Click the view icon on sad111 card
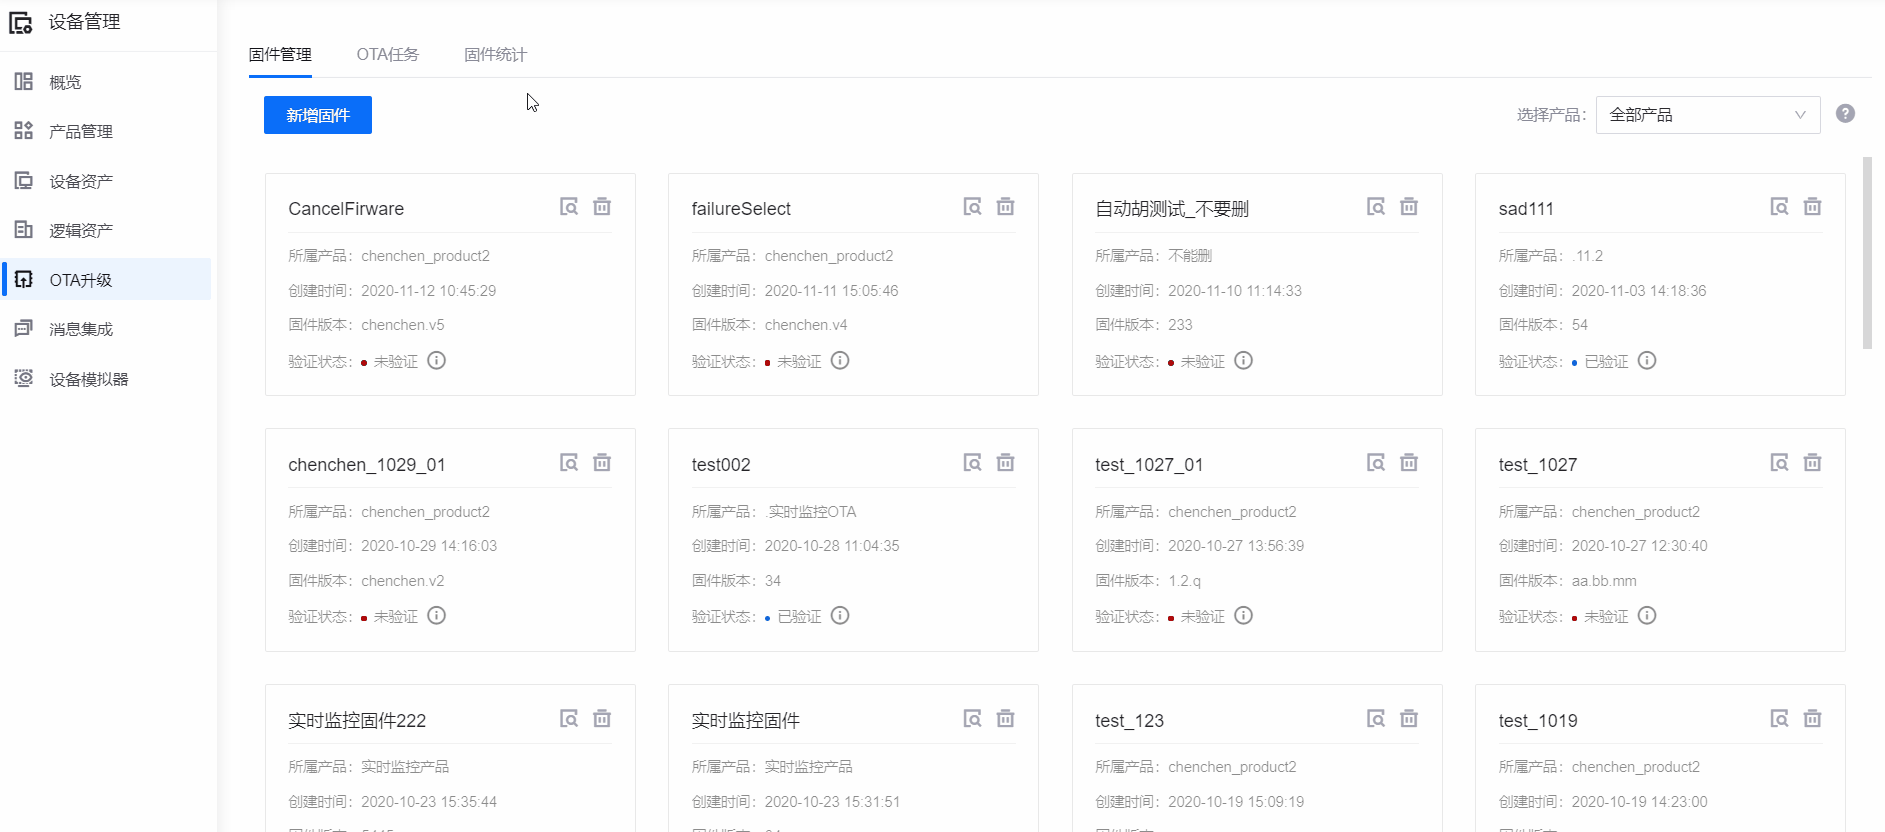The height and width of the screenshot is (832, 1885). pyautogui.click(x=1779, y=207)
